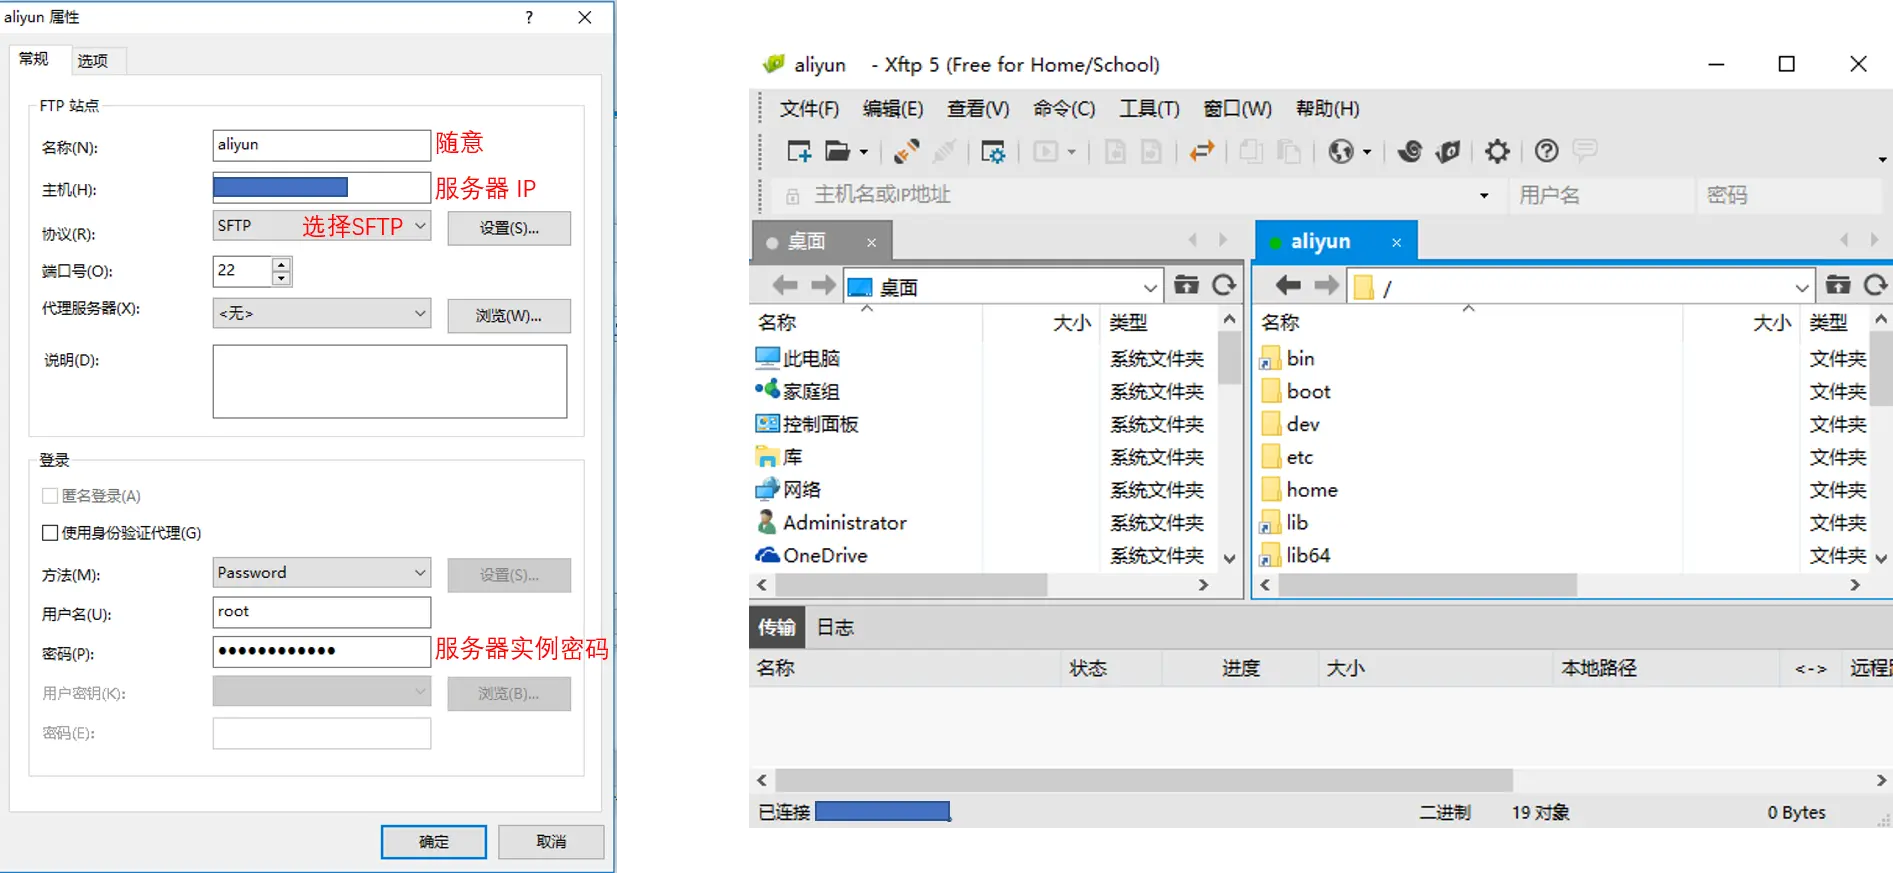Go to parent folder in the local 桌面 pane
Image resolution: width=1893 pixels, height=873 pixels.
click(1186, 285)
